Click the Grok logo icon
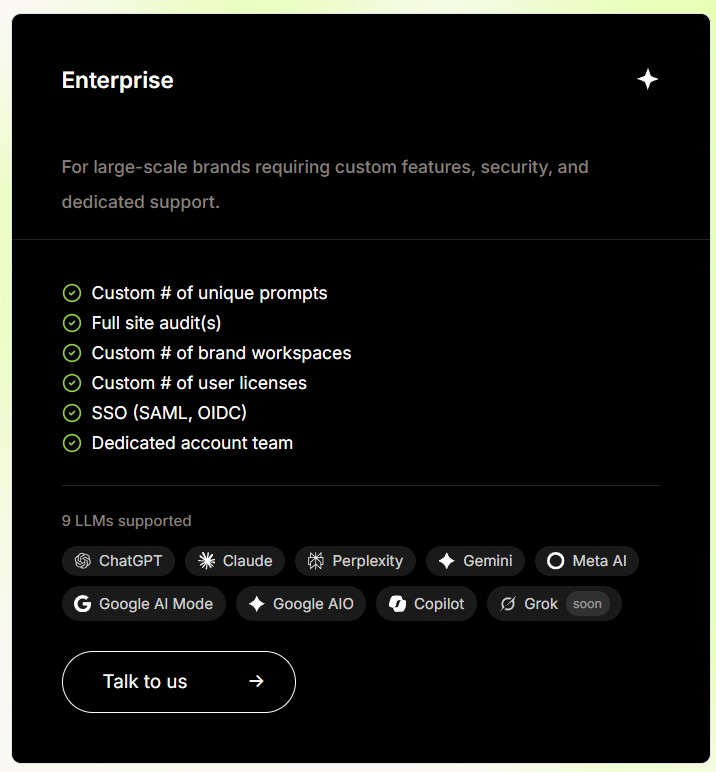 tap(508, 604)
